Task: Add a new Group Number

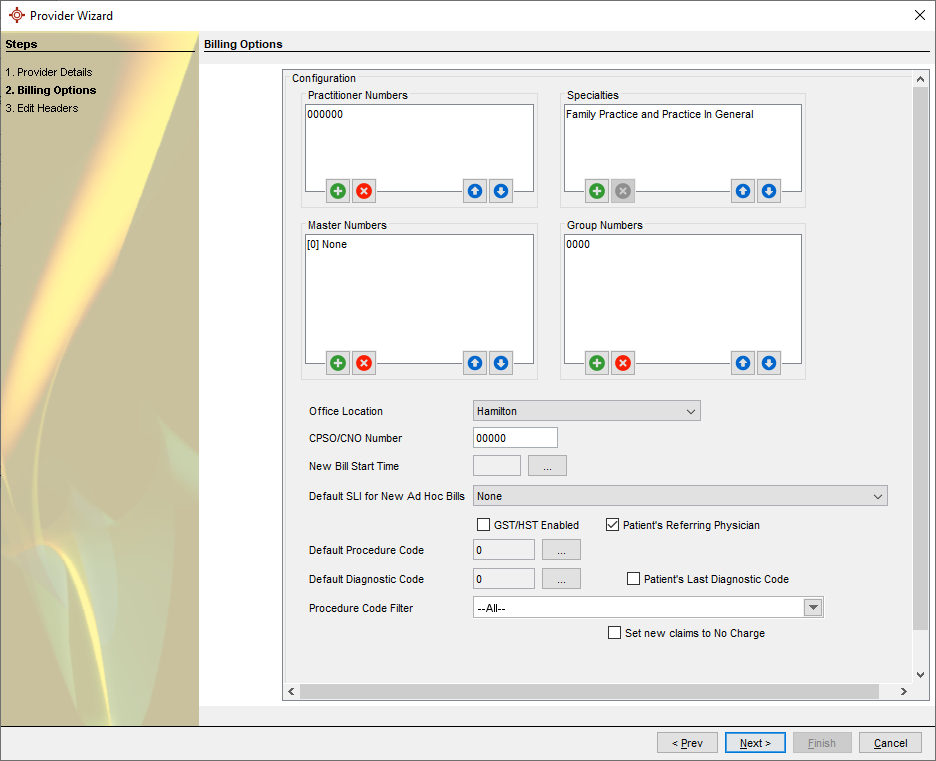Action: (x=597, y=363)
